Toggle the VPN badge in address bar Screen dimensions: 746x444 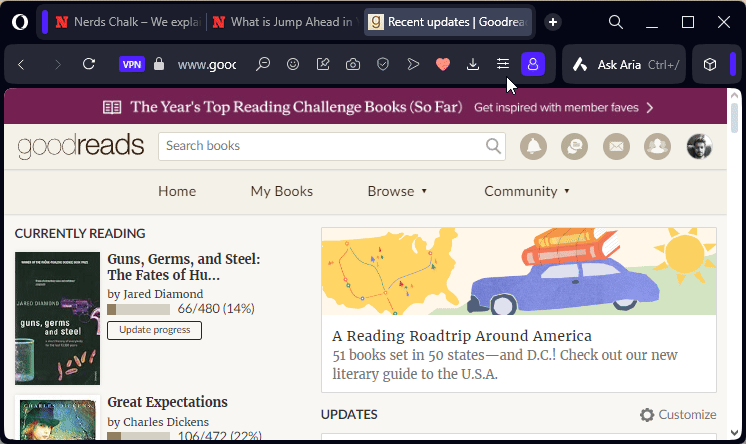pyautogui.click(x=132, y=64)
